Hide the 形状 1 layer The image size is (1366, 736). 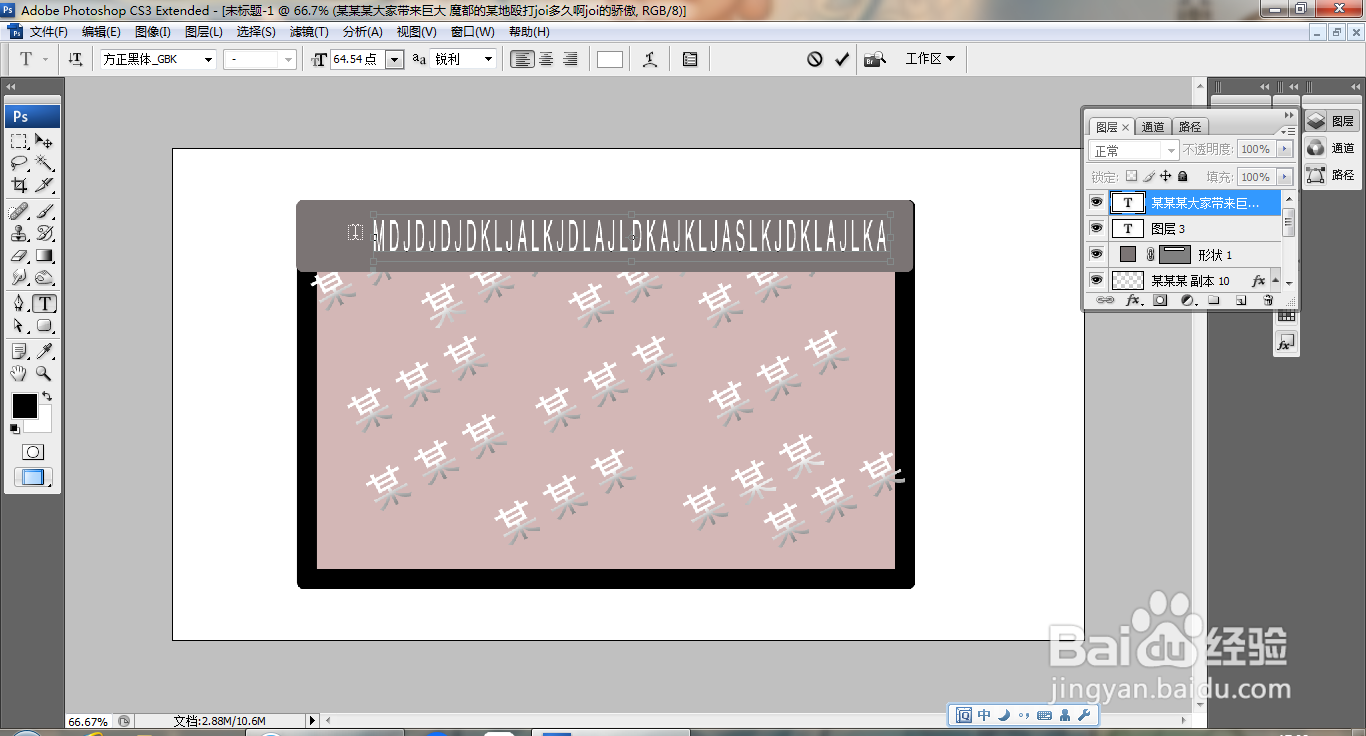[1096, 254]
